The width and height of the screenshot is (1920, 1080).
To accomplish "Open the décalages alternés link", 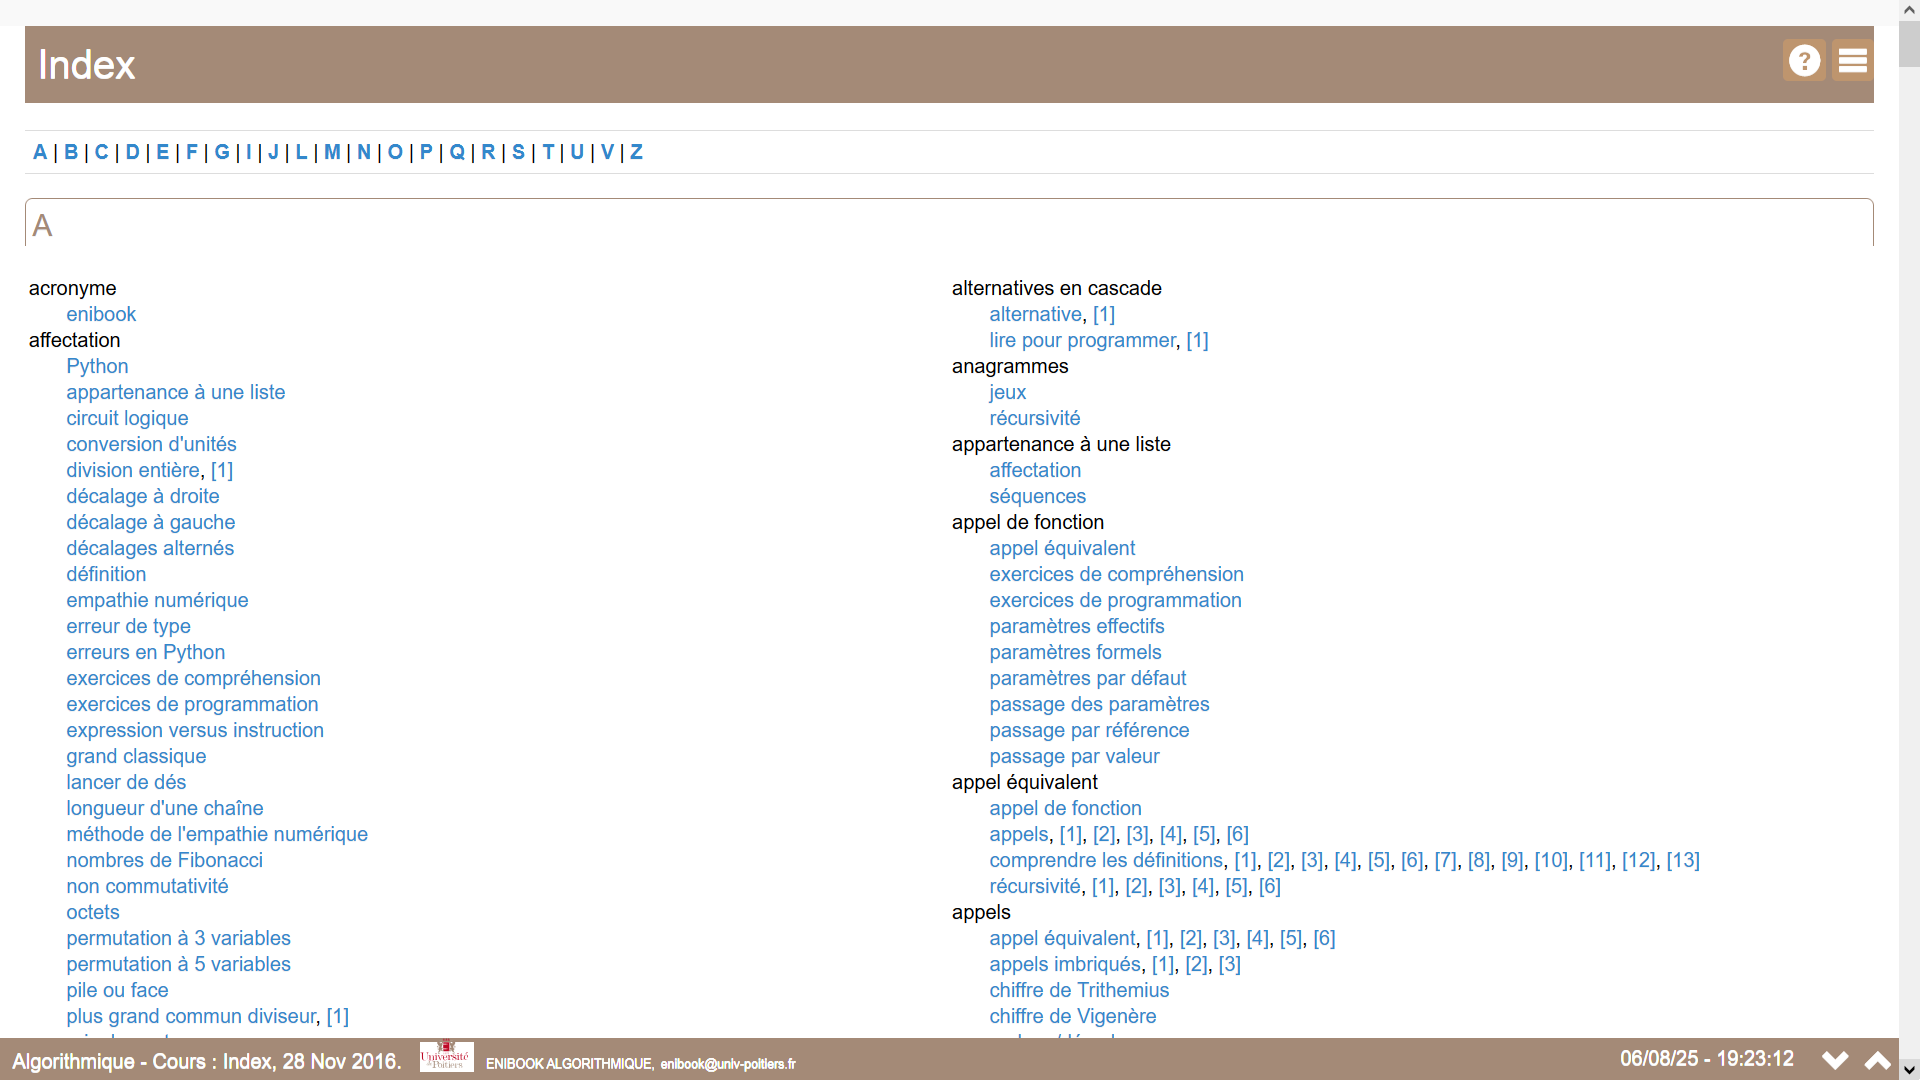I will pyautogui.click(x=150, y=548).
